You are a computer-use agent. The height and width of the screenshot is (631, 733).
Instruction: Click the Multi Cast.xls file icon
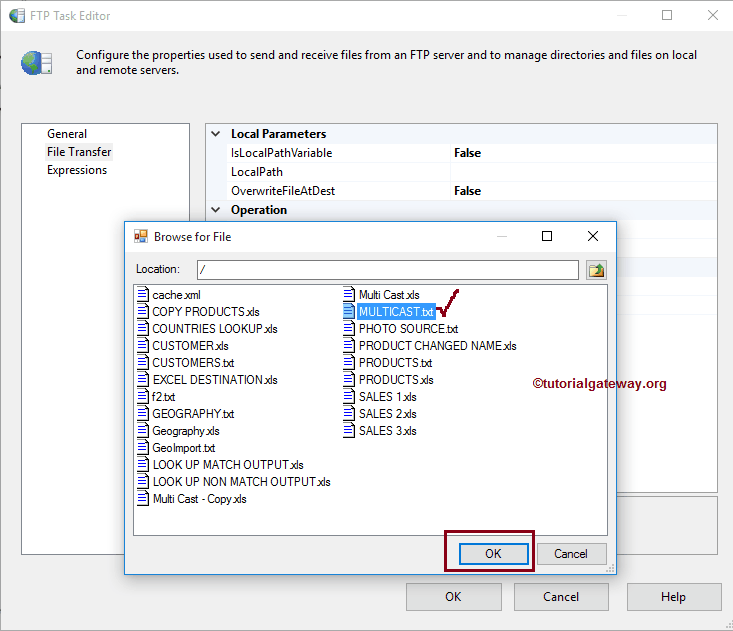[x=349, y=294]
